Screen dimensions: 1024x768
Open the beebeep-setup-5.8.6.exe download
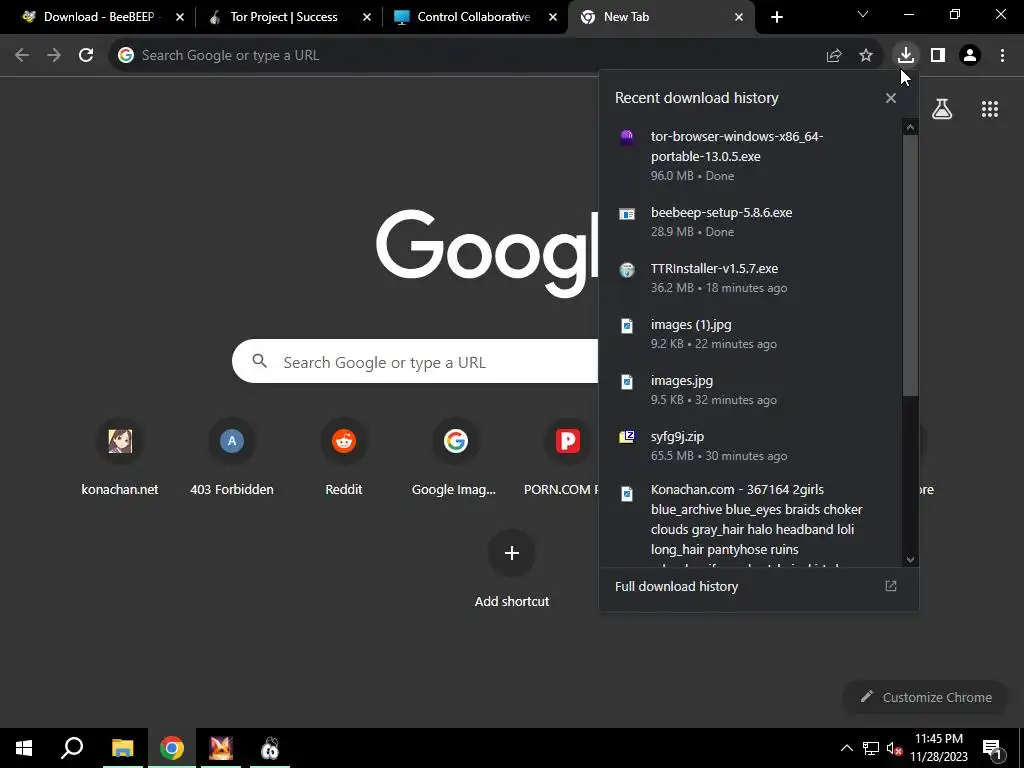[751, 221]
